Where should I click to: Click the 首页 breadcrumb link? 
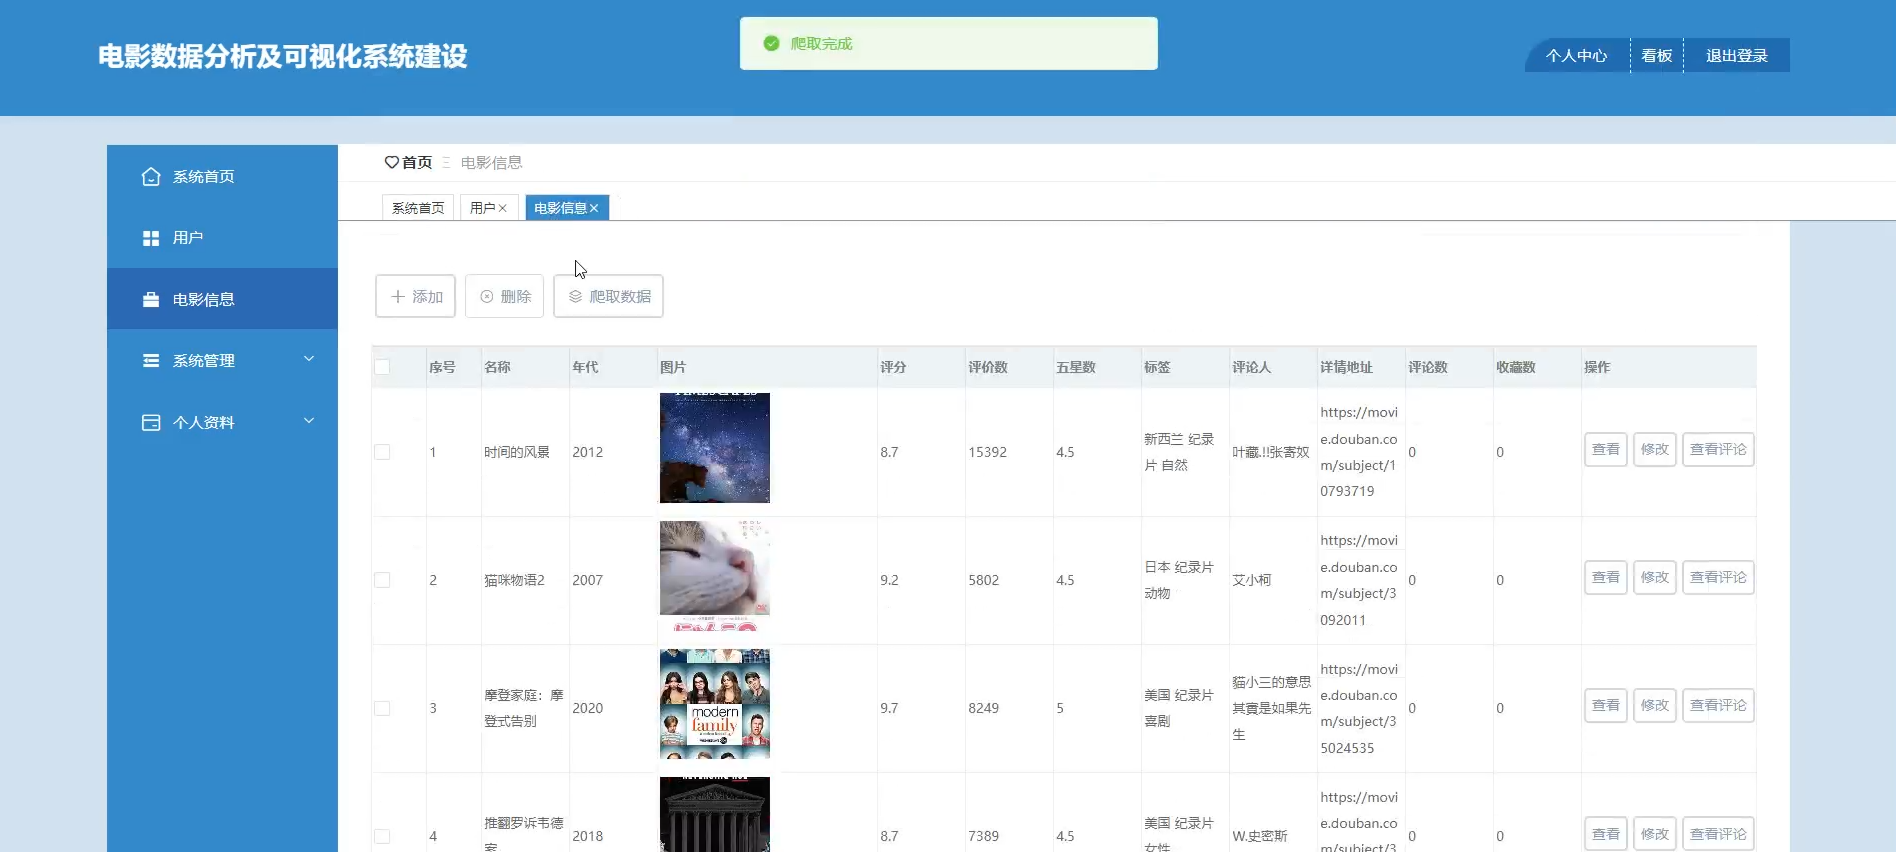point(417,162)
